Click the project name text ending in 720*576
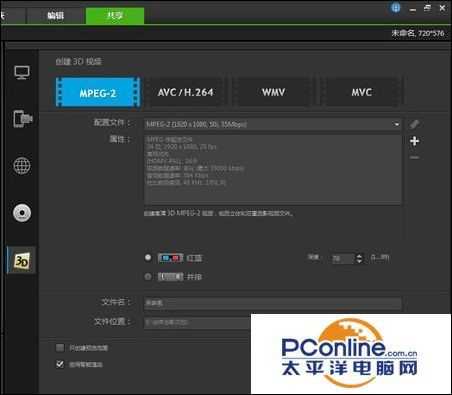This screenshot has width=452, height=395. pos(418,33)
